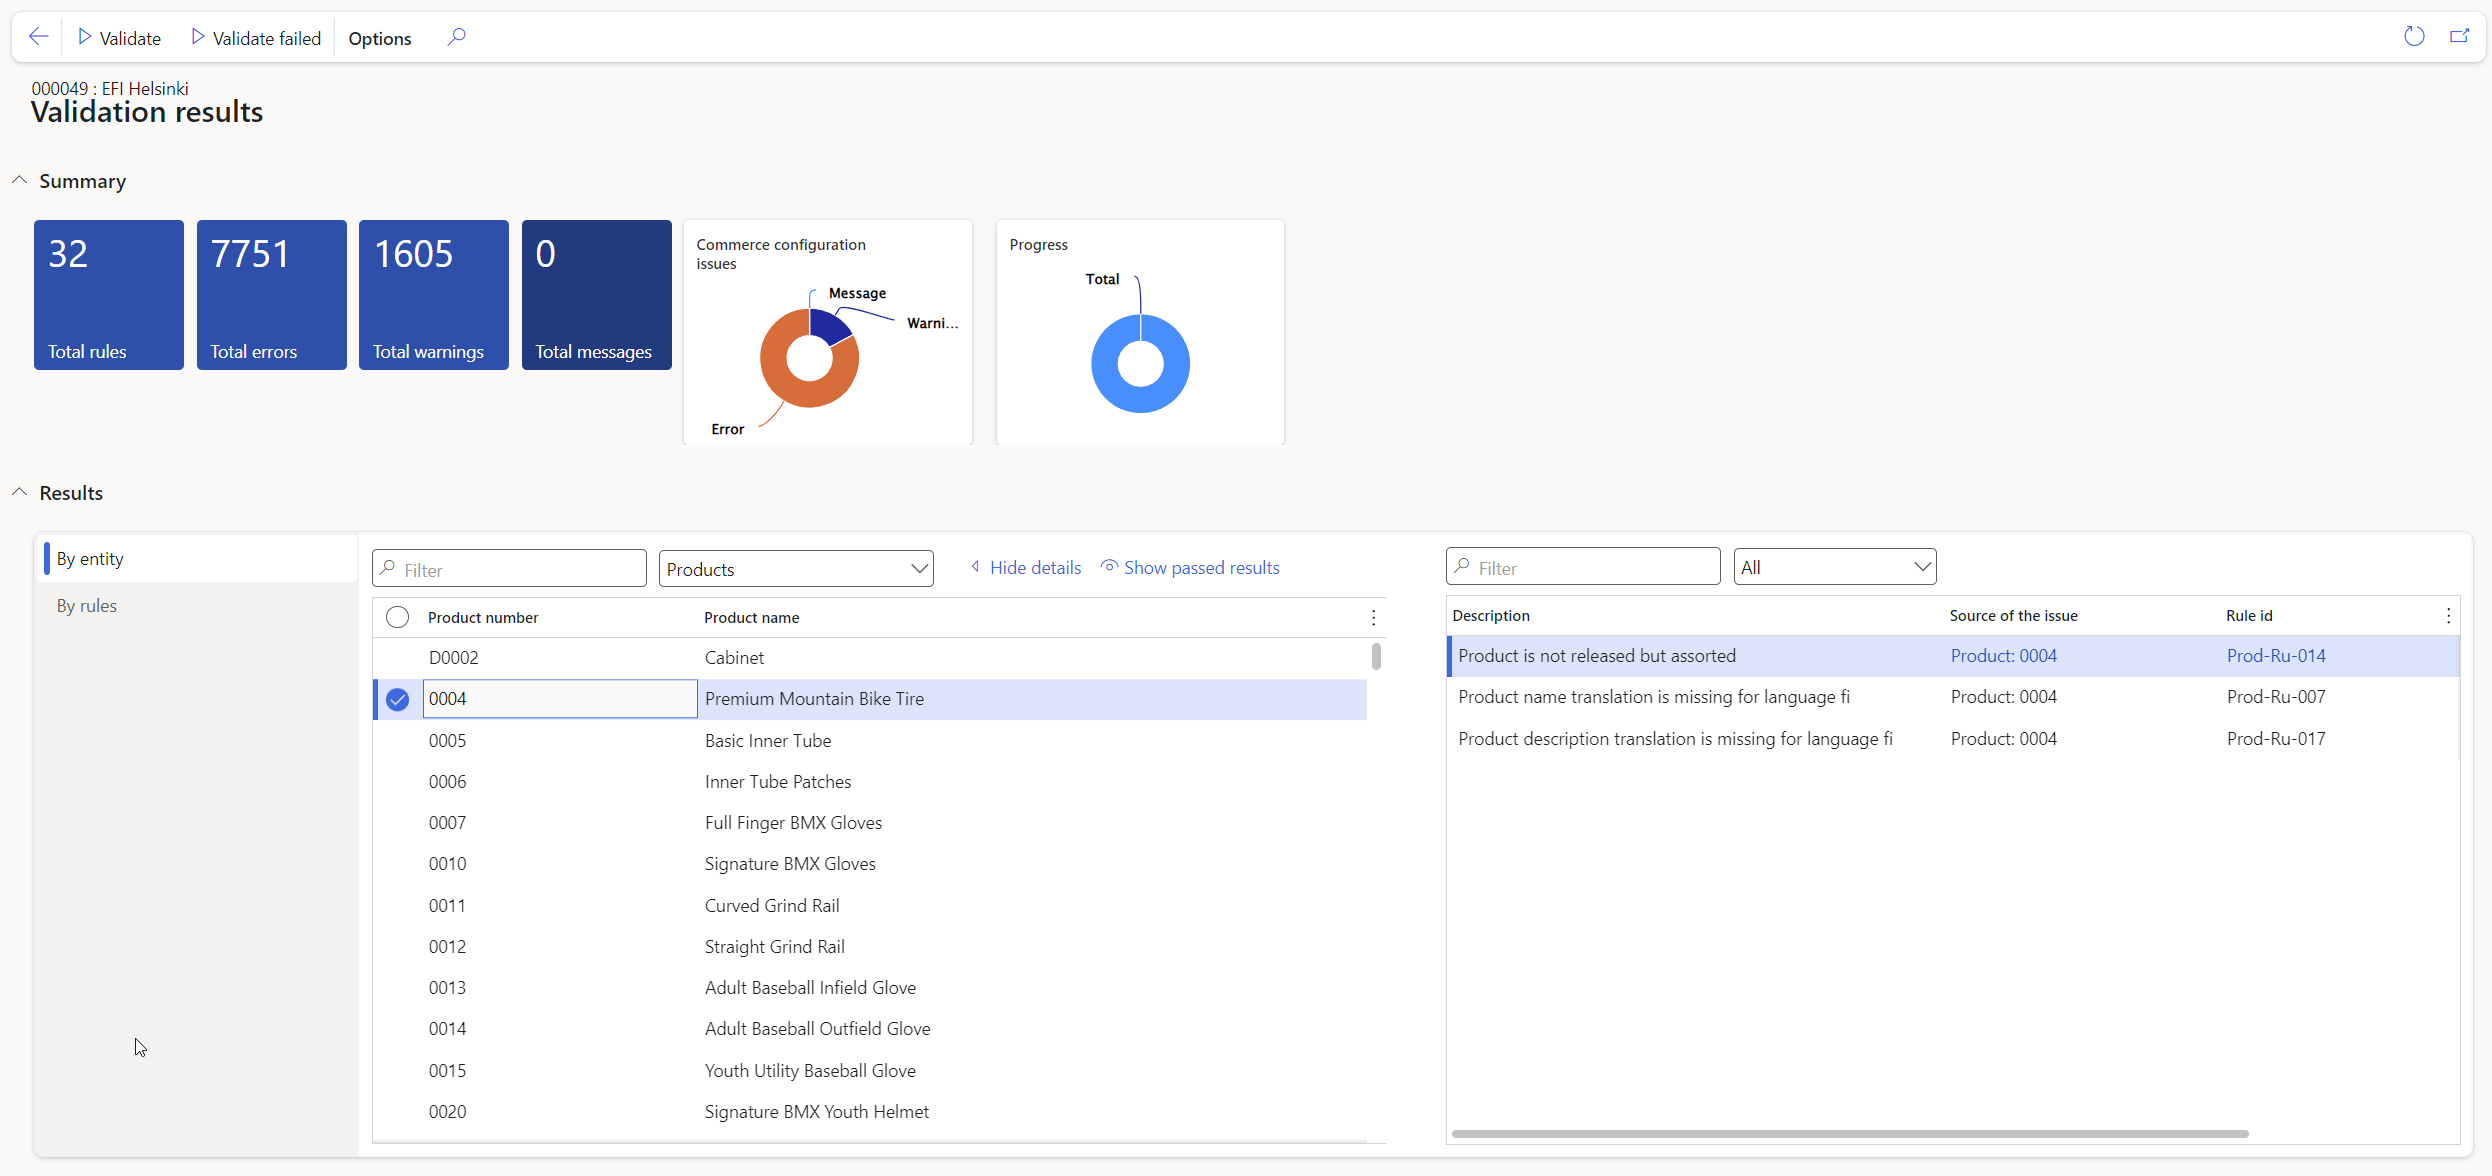
Task: Click the Prod-Ru-017 rule id cell
Action: coord(2276,738)
